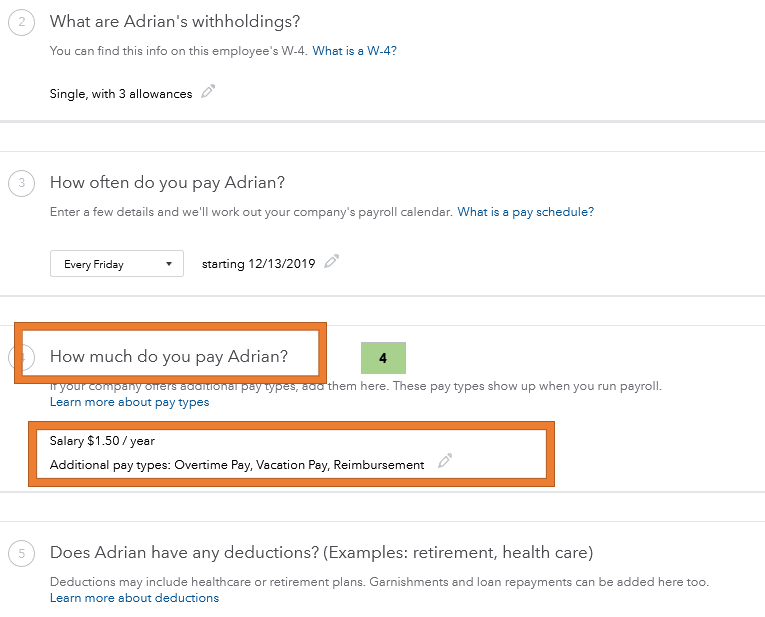Expand the "Every Friday" pay frequency dropdown

click(x=117, y=264)
